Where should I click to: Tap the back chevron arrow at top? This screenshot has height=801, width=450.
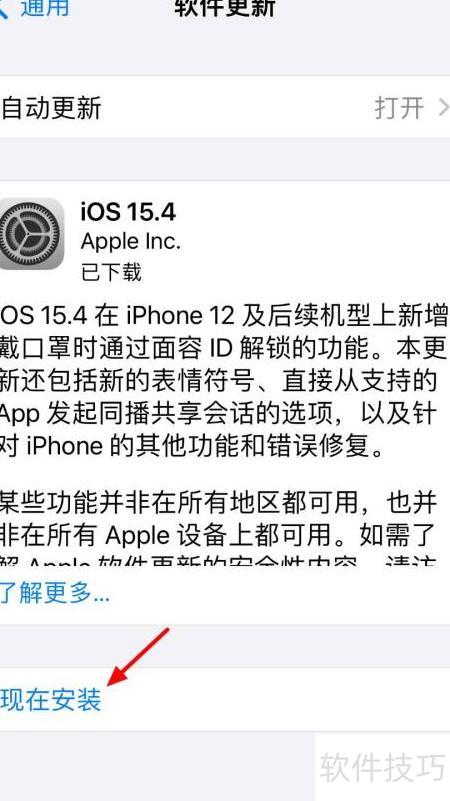(x=4, y=9)
